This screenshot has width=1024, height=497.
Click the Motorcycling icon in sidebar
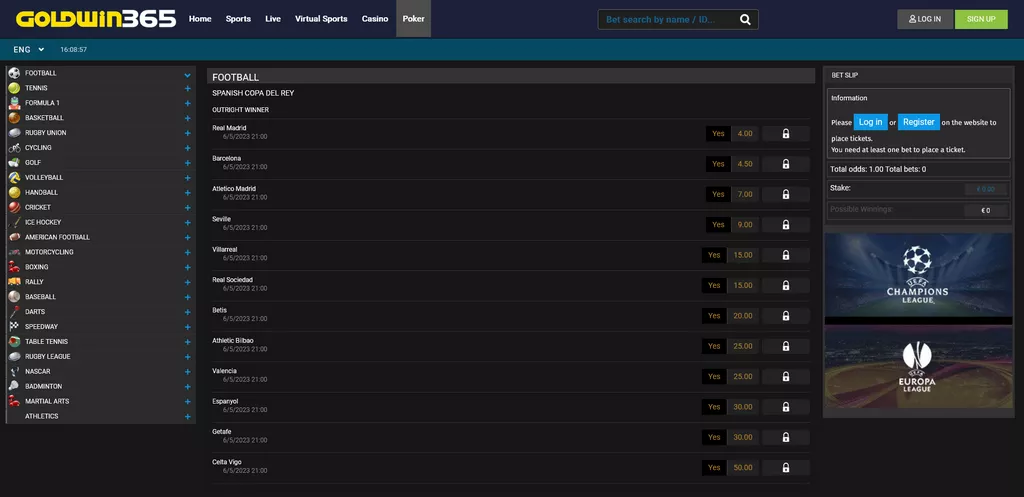(x=14, y=252)
